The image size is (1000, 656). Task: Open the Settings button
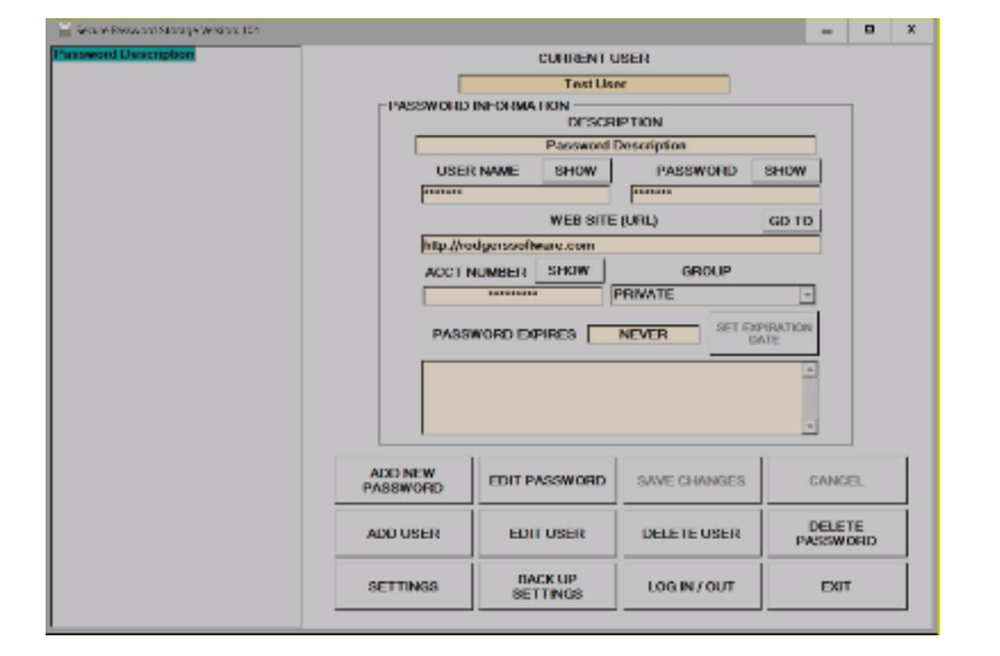[404, 587]
